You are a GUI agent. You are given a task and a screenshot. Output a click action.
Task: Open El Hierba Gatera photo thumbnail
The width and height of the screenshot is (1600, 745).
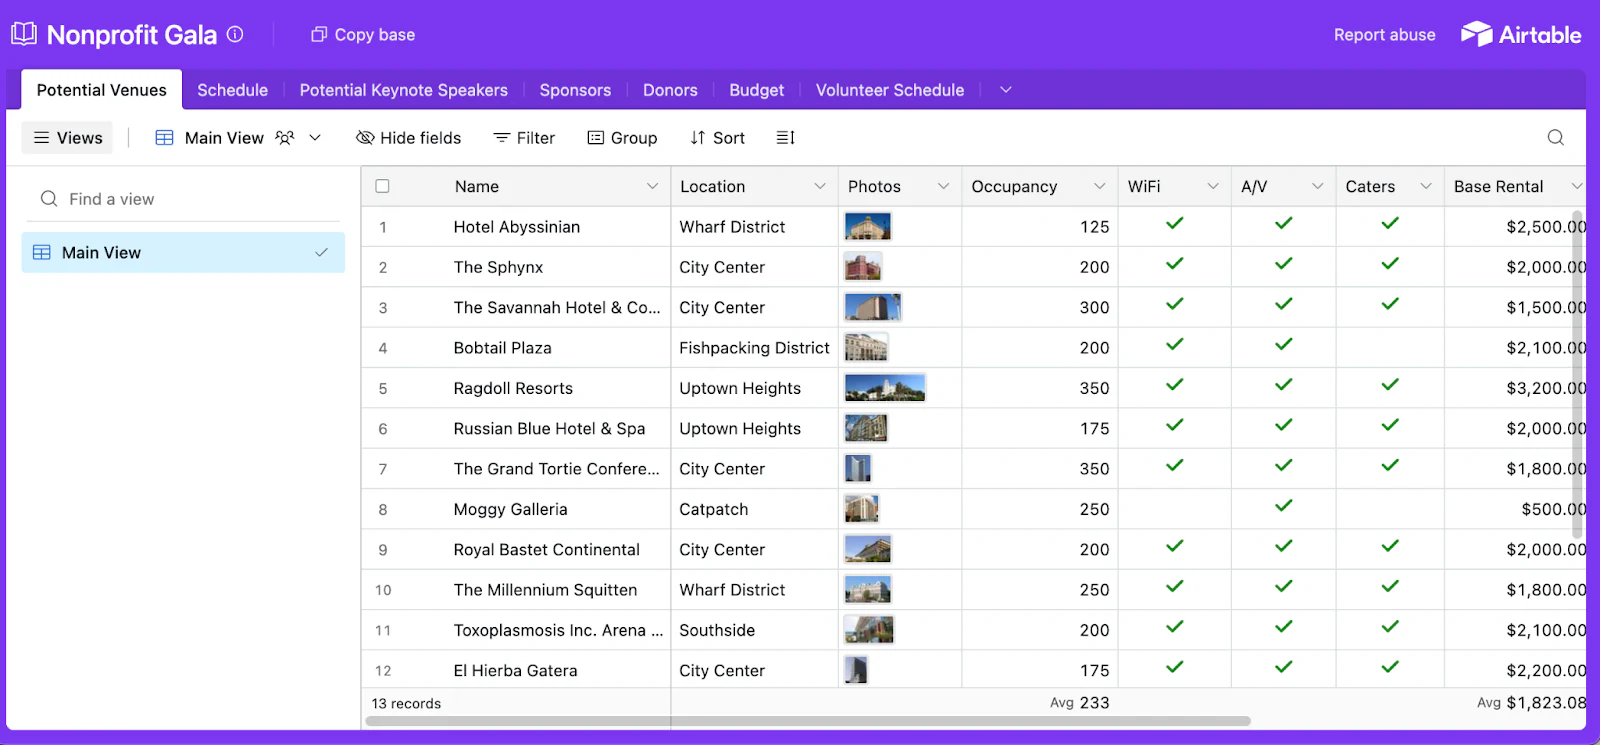(856, 670)
